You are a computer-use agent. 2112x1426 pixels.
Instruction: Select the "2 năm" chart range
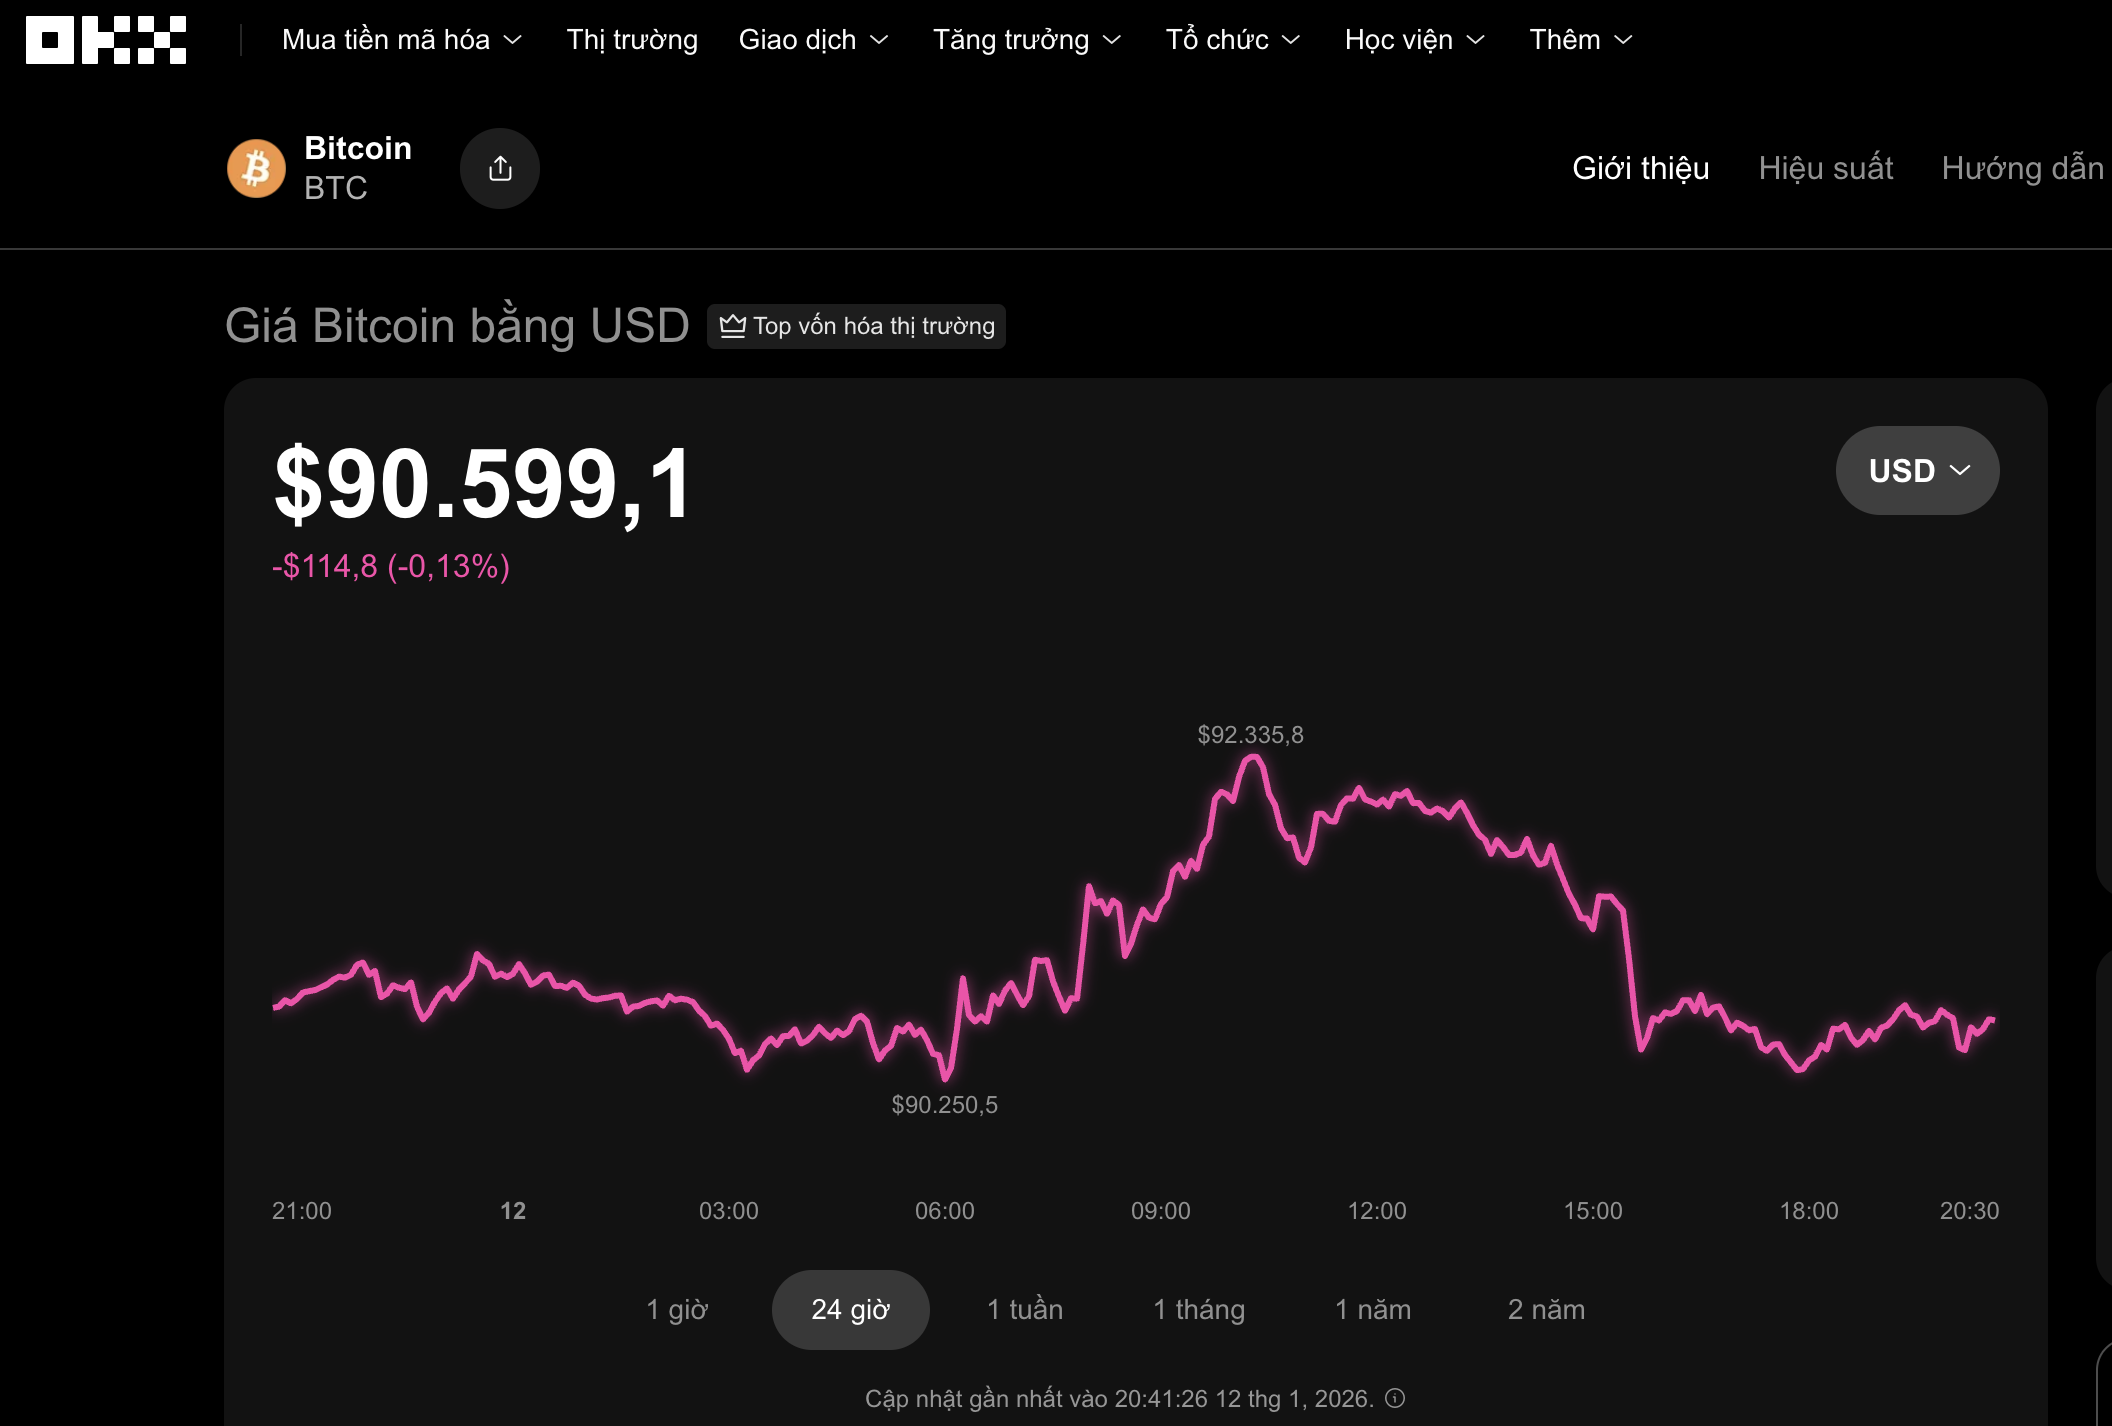pos(1546,1309)
